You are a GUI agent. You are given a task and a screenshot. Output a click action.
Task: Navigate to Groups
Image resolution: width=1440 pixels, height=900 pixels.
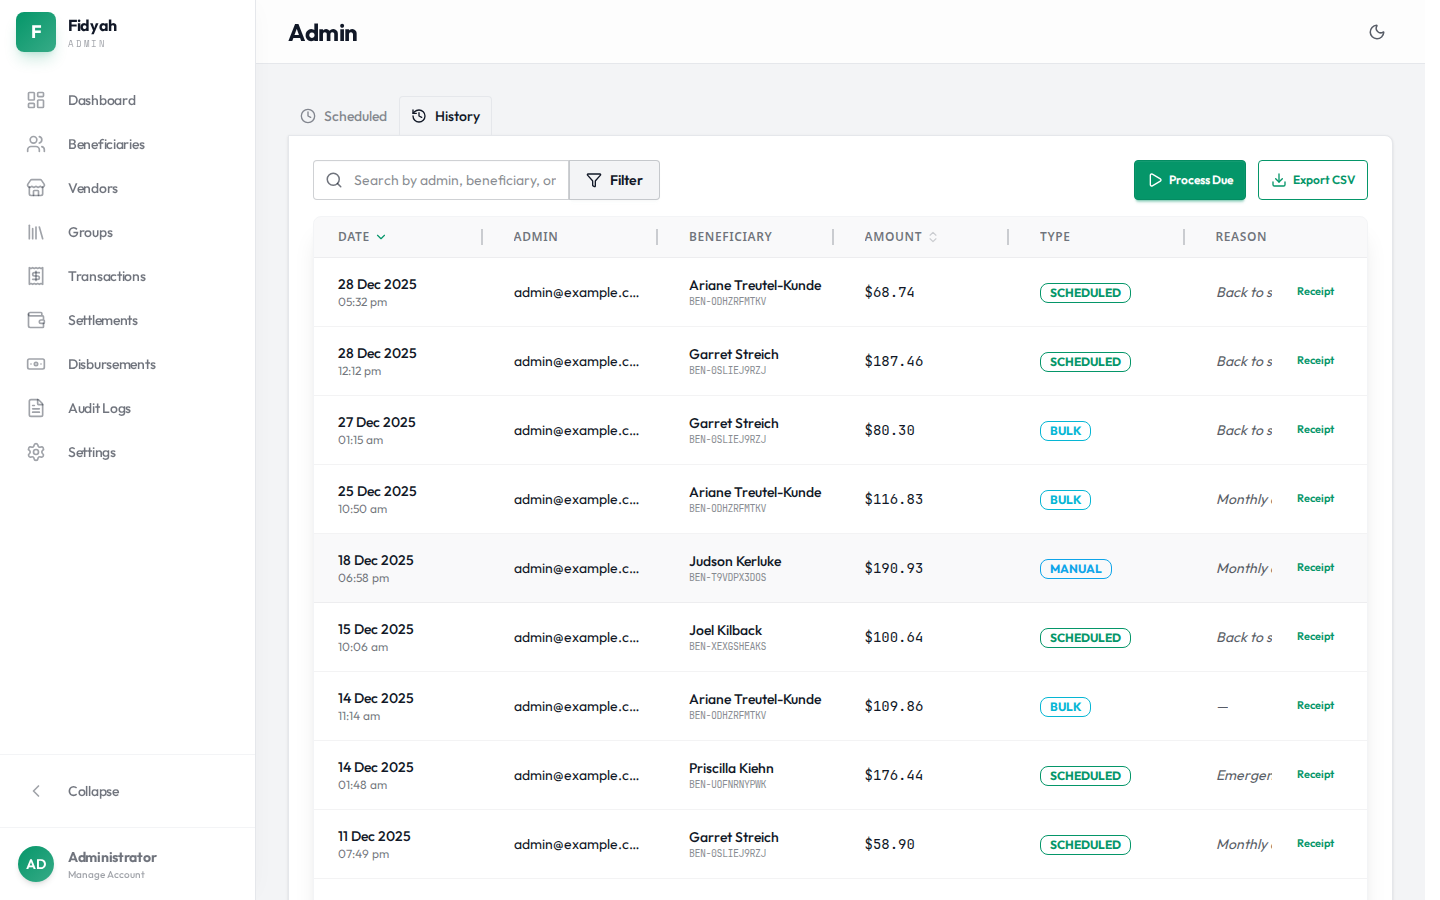click(90, 232)
